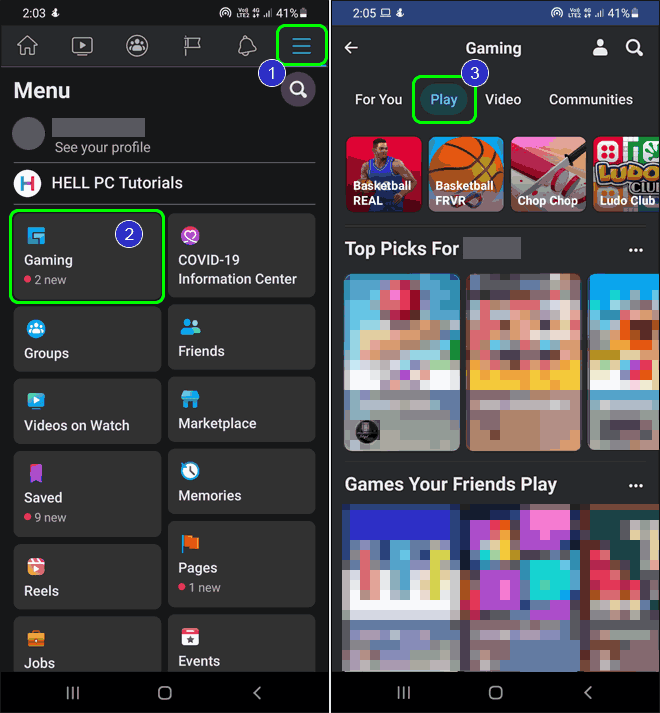This screenshot has width=660, height=713.
Task: Open the Notifications bell icon
Action: (247, 46)
